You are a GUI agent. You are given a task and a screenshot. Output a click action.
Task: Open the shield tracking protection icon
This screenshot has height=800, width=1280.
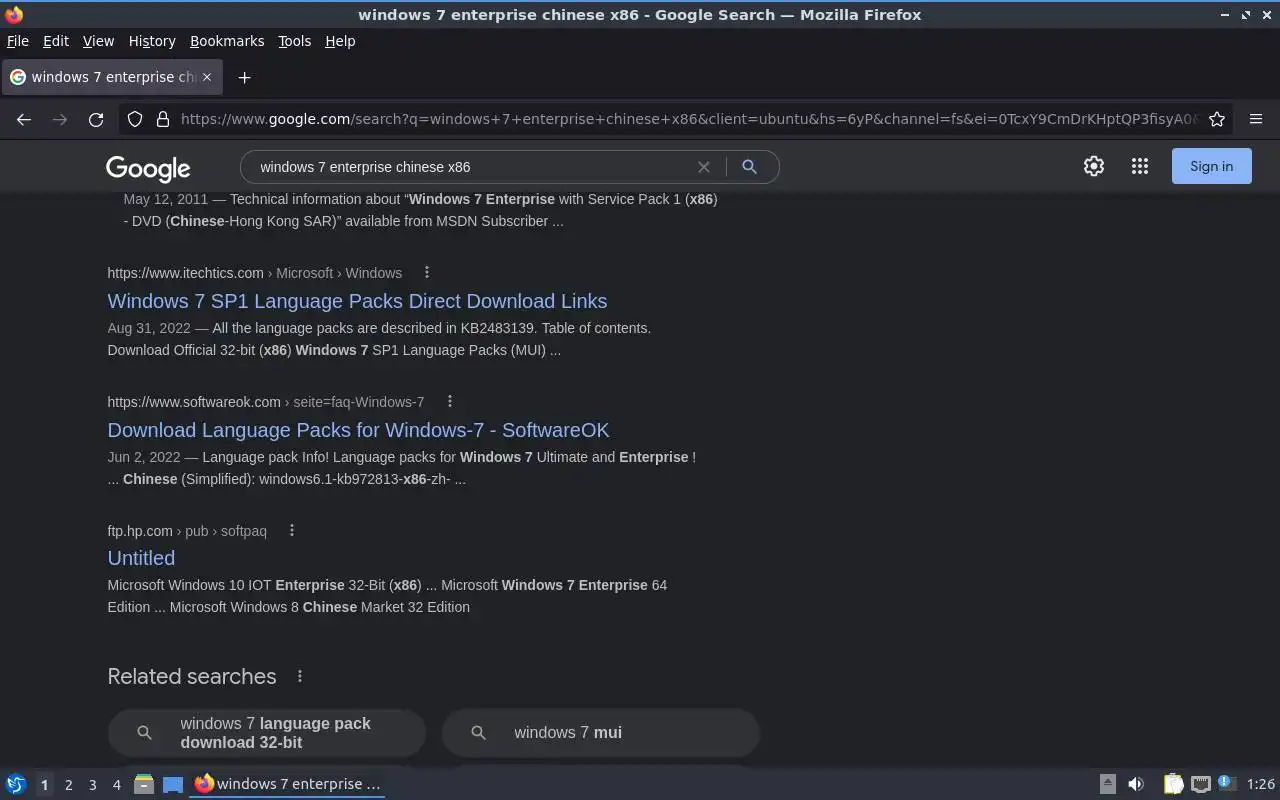tap(135, 119)
